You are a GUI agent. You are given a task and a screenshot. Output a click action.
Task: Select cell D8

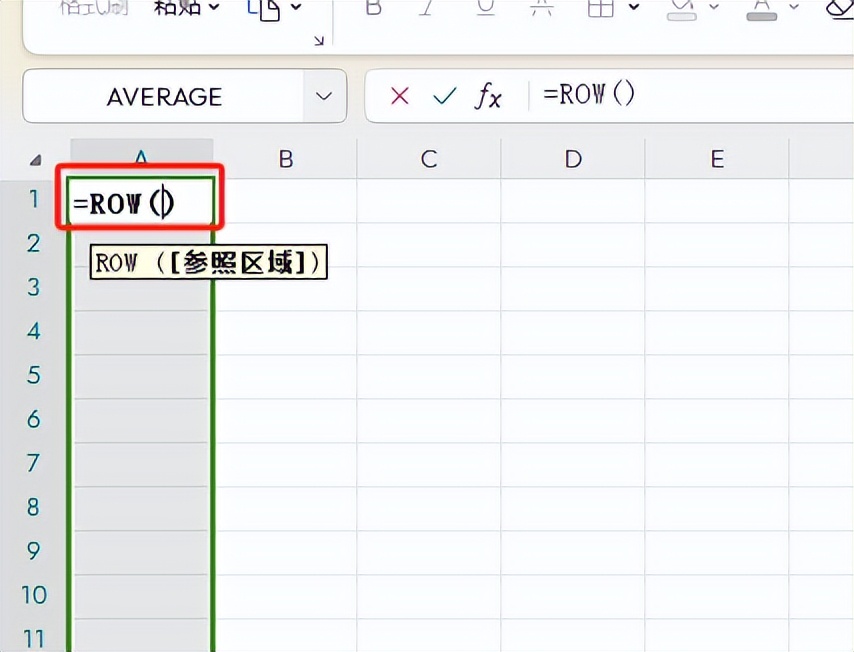572,508
